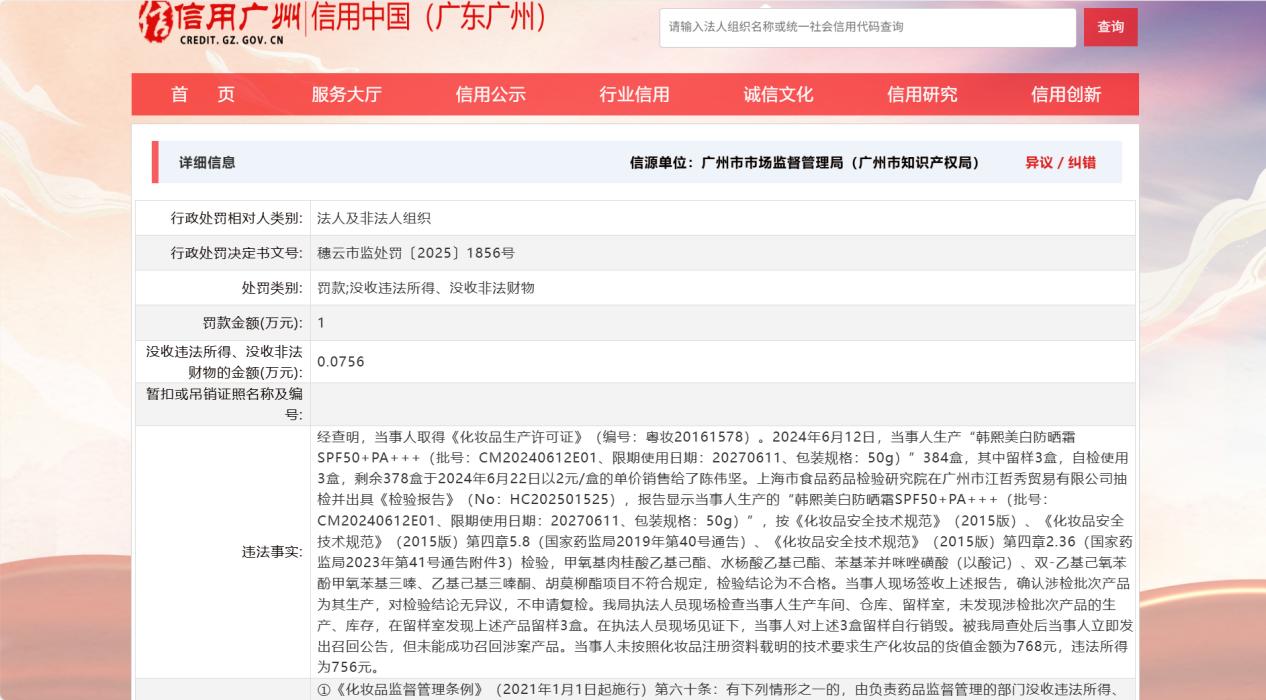This screenshot has height=700, width=1266.
Task: Open the 行业信用 menu item
Action: pos(634,95)
